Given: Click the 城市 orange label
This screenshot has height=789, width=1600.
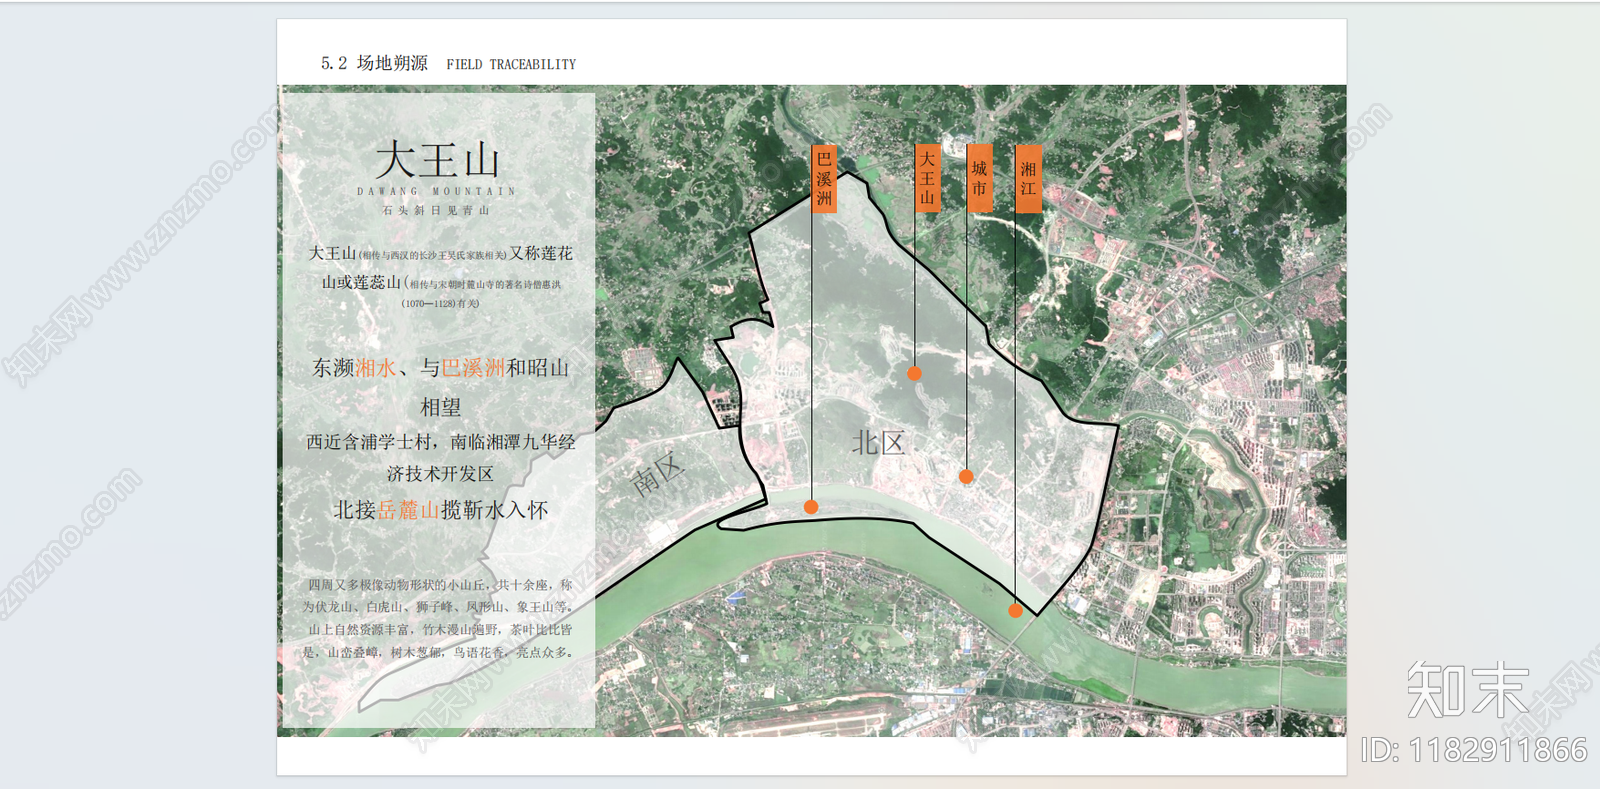Looking at the screenshot, I should 979,178.
